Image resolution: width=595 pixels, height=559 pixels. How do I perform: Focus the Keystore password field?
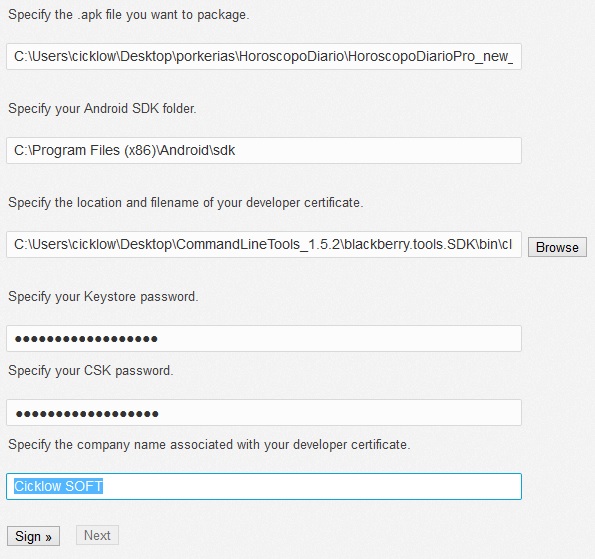tap(264, 339)
